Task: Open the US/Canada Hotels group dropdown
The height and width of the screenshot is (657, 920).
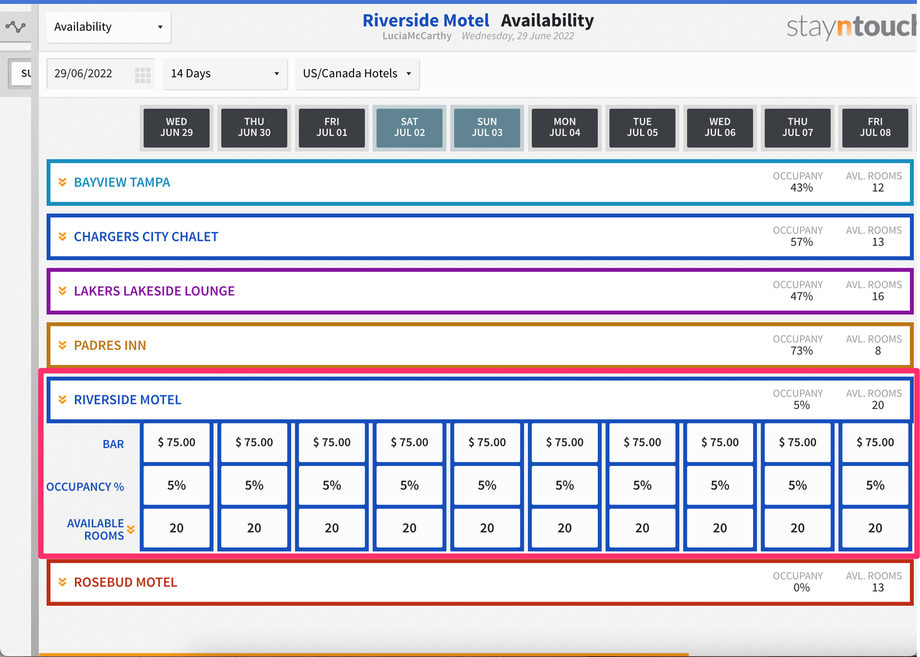Action: 357,74
